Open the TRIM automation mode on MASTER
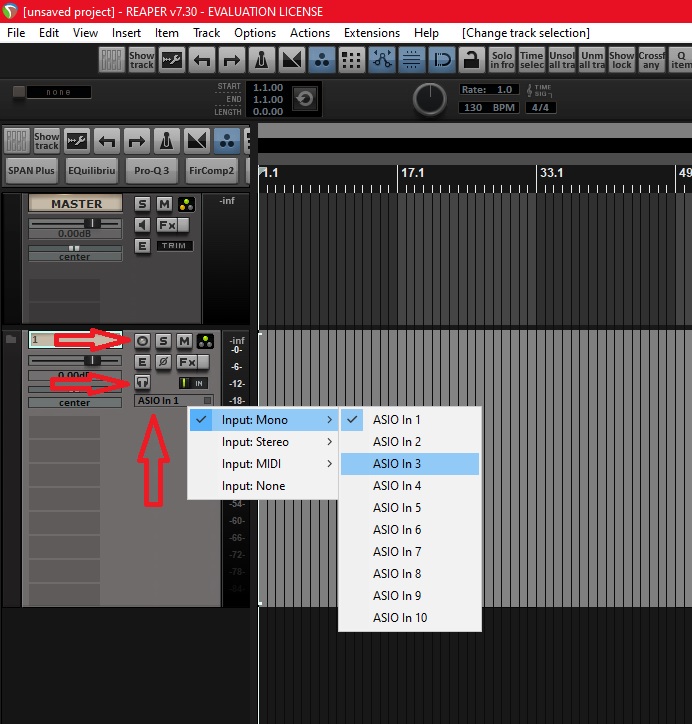This screenshot has width=692, height=724. [175, 246]
